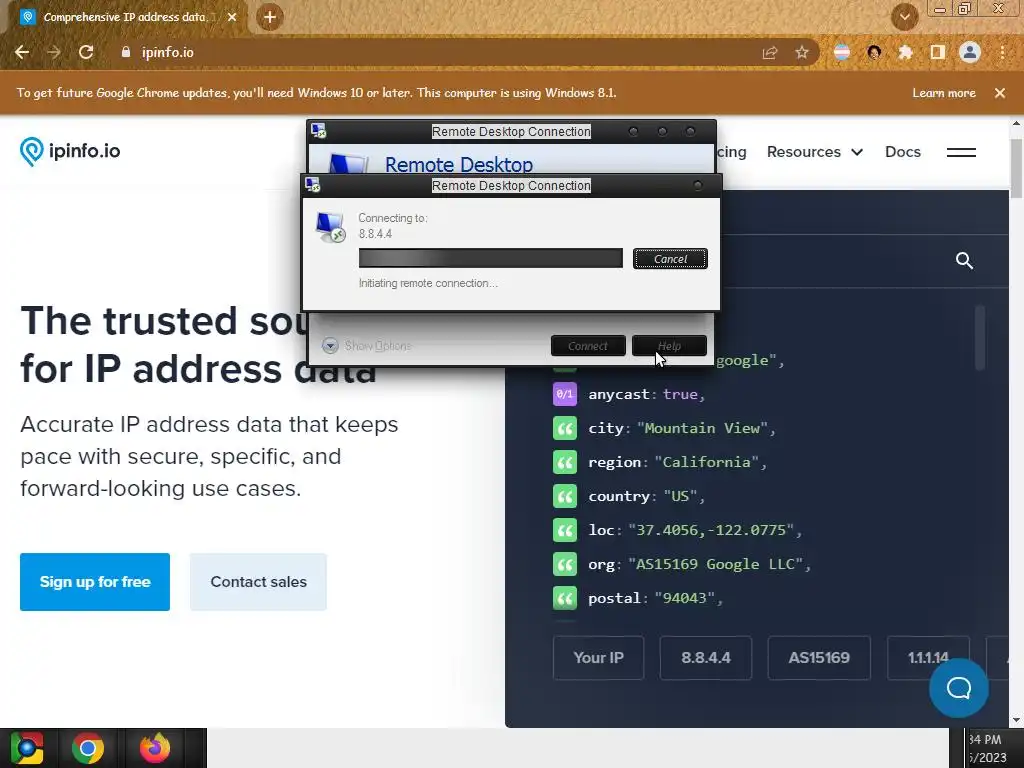Viewport: 1024px width, 768px height.
Task: Expand the Resources dropdown menu
Action: (815, 152)
